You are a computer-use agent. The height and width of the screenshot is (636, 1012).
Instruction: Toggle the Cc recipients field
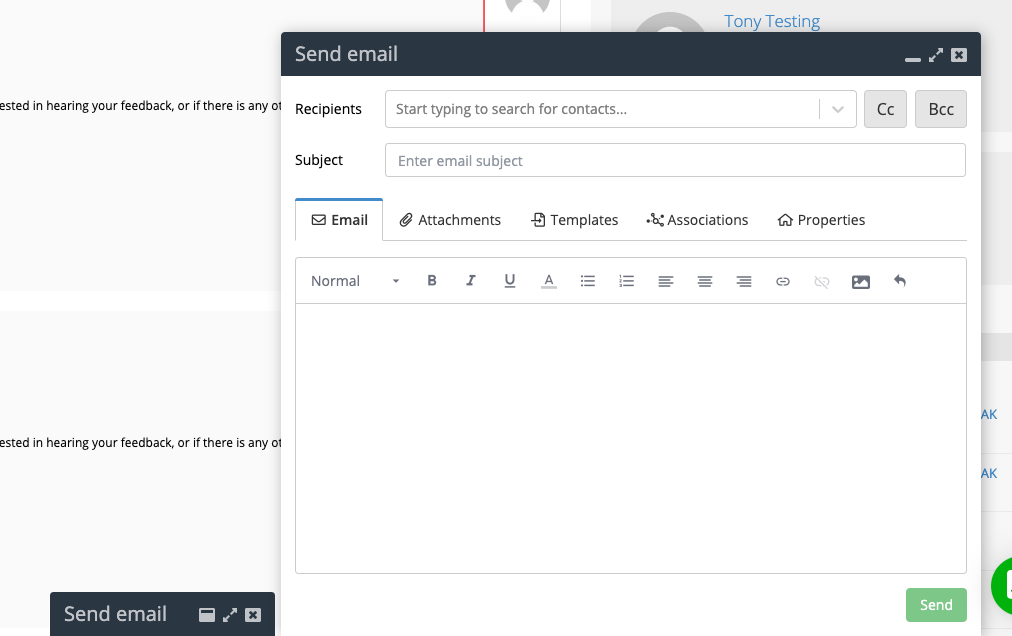[885, 109]
